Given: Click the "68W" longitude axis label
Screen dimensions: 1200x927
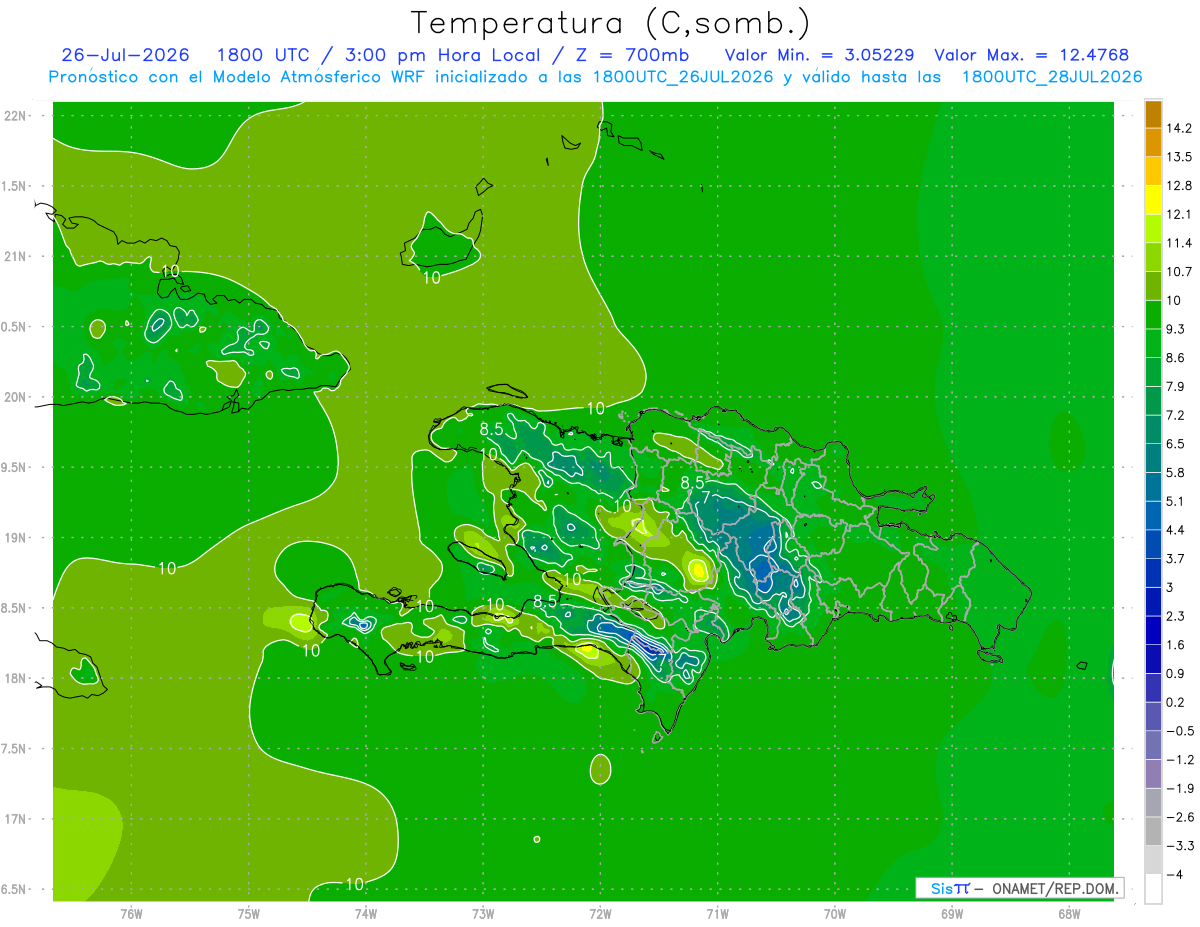Looking at the screenshot, I should [1069, 914].
